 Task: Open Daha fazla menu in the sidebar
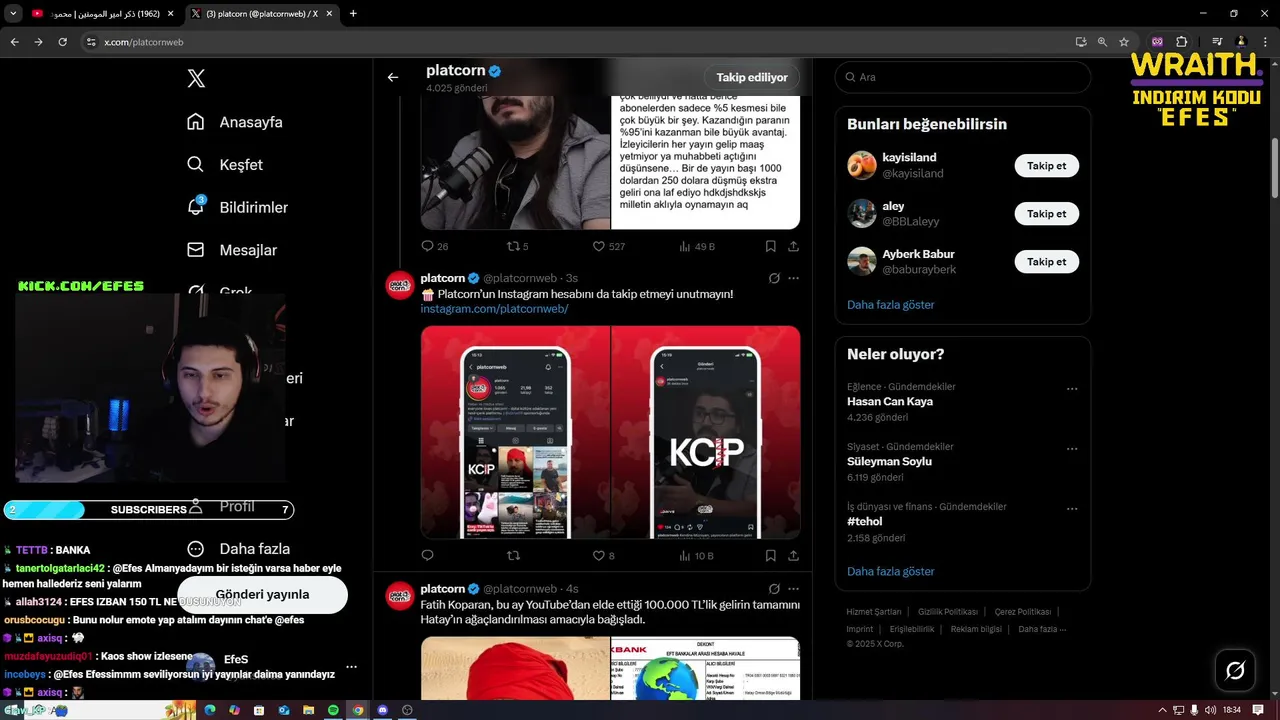pyautogui.click(x=238, y=549)
